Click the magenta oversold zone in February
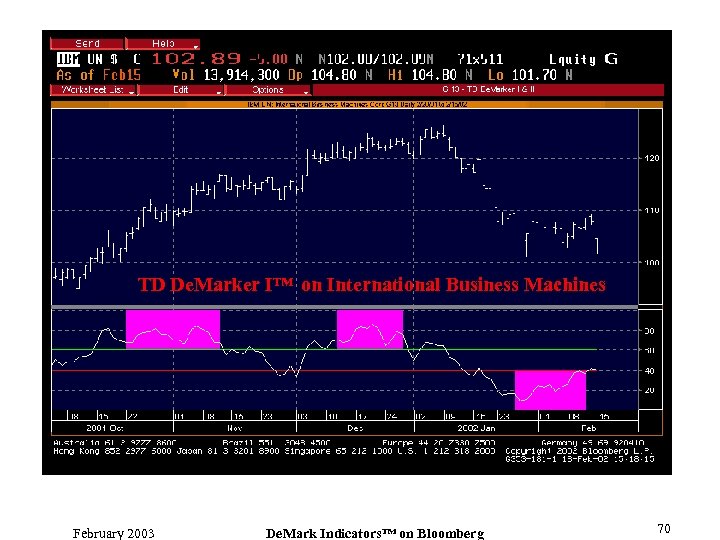The width and height of the screenshot is (720, 540). point(550,390)
